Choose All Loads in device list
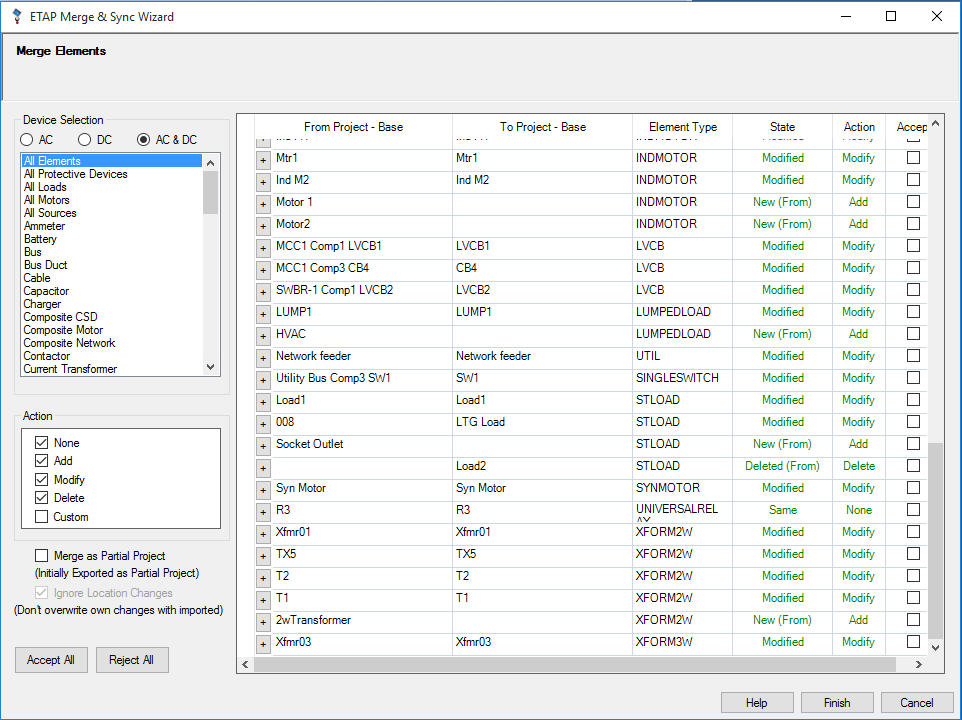This screenshot has height=720, width=962. pyautogui.click(x=112, y=187)
